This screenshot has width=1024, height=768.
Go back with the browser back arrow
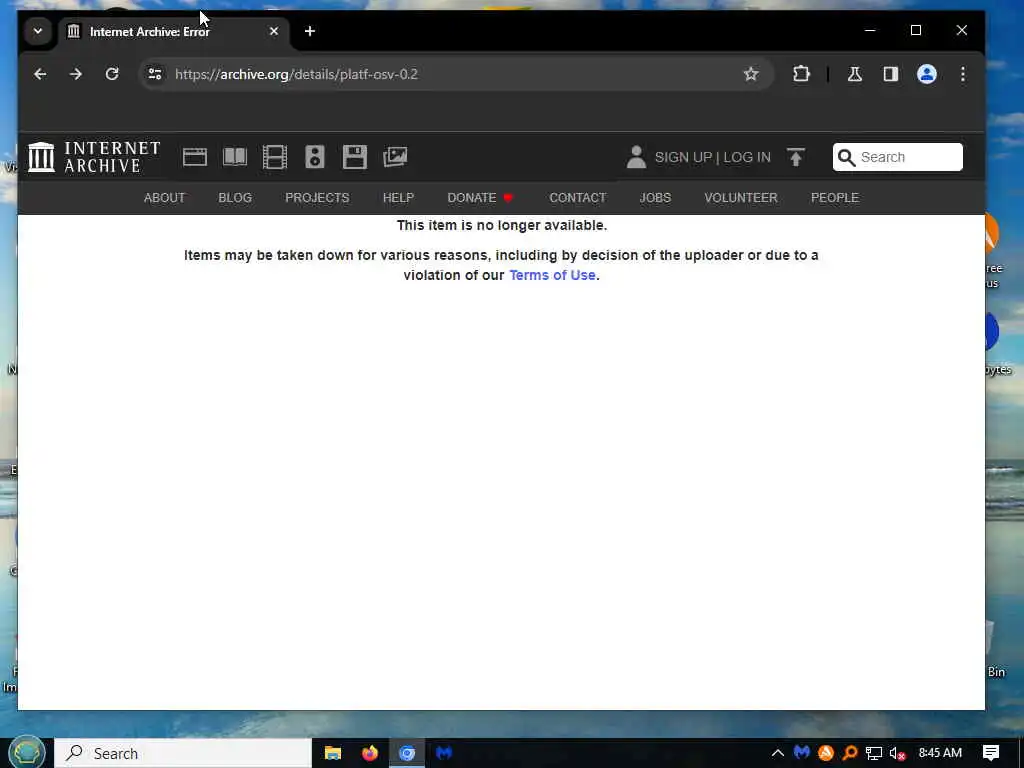(x=40, y=74)
